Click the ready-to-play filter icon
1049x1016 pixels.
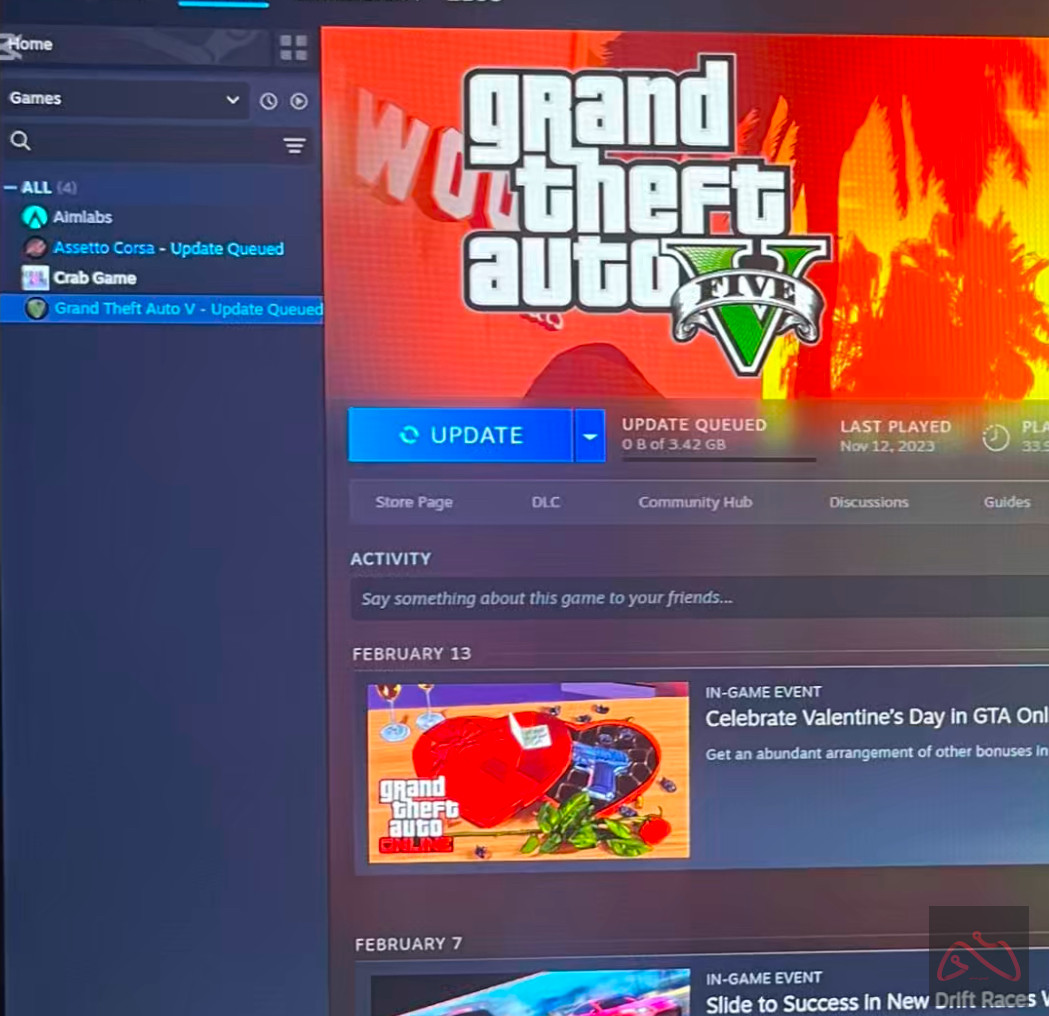point(298,101)
